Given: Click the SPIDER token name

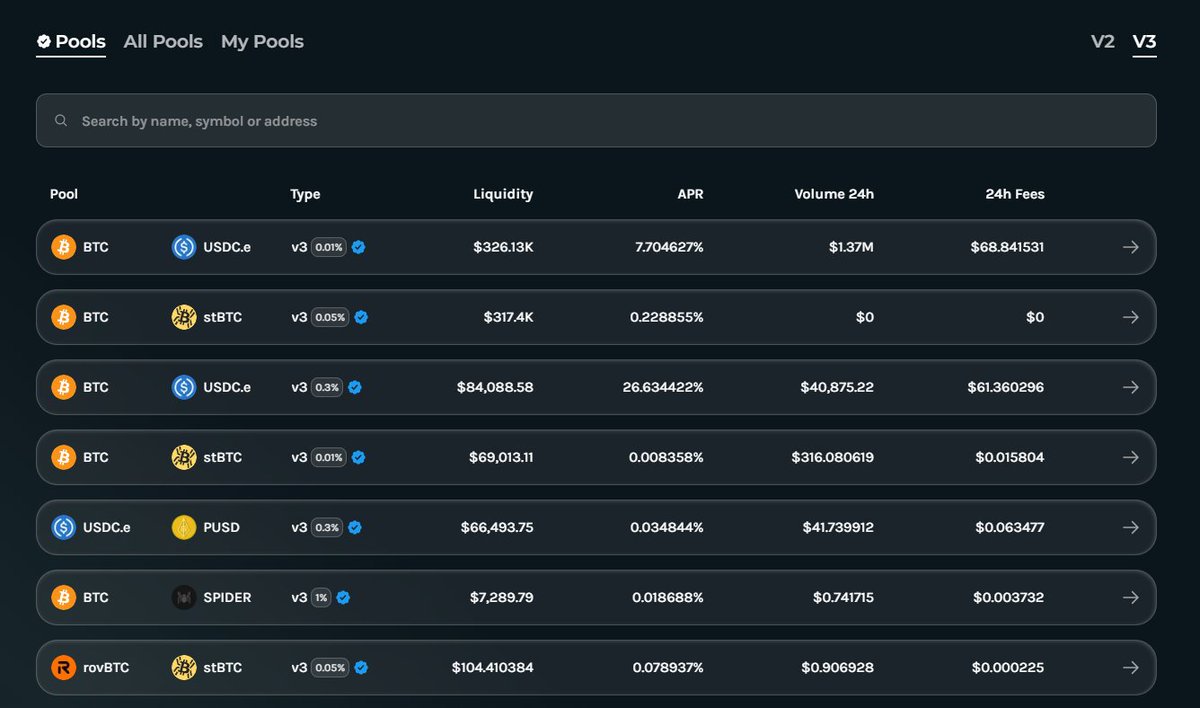Looking at the screenshot, I should [x=227, y=597].
